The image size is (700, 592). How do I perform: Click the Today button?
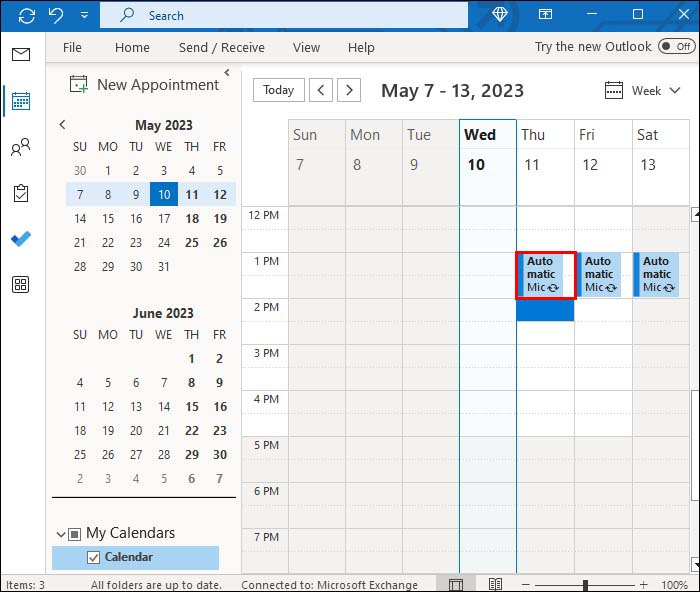[279, 90]
